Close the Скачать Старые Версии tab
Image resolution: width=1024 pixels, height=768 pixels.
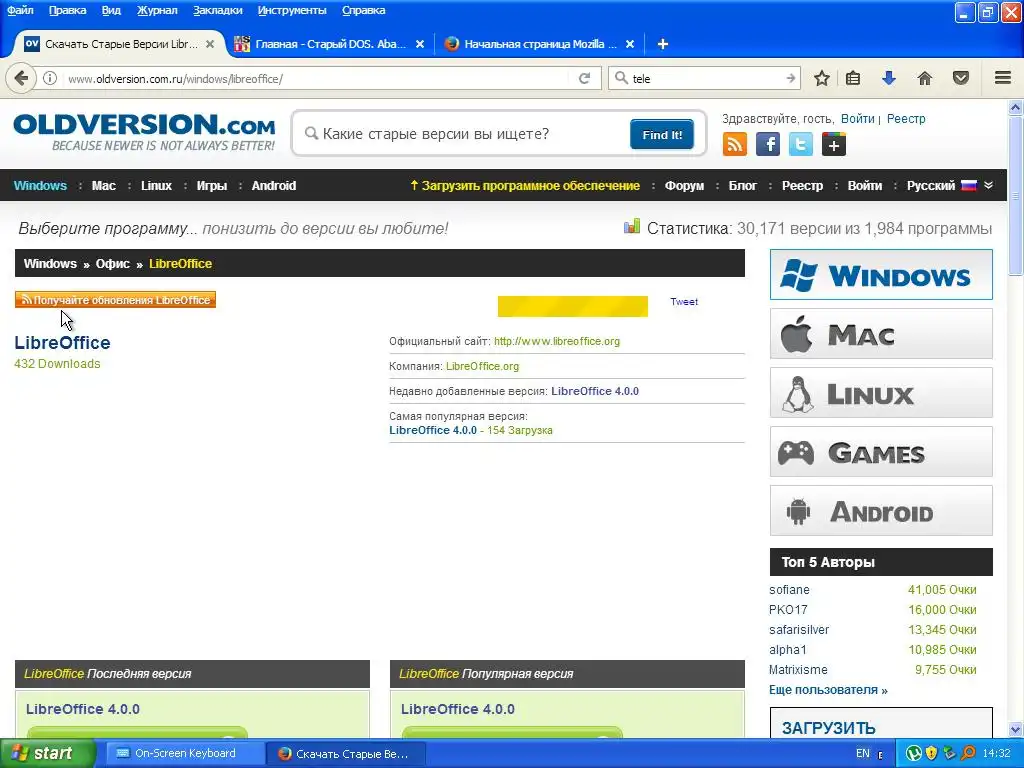pyautogui.click(x=210, y=44)
